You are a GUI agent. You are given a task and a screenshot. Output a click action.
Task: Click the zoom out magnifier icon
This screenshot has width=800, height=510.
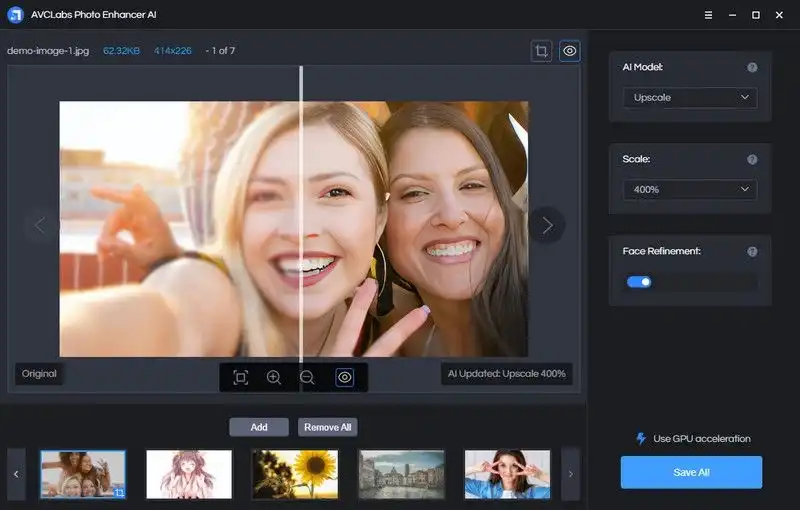307,377
